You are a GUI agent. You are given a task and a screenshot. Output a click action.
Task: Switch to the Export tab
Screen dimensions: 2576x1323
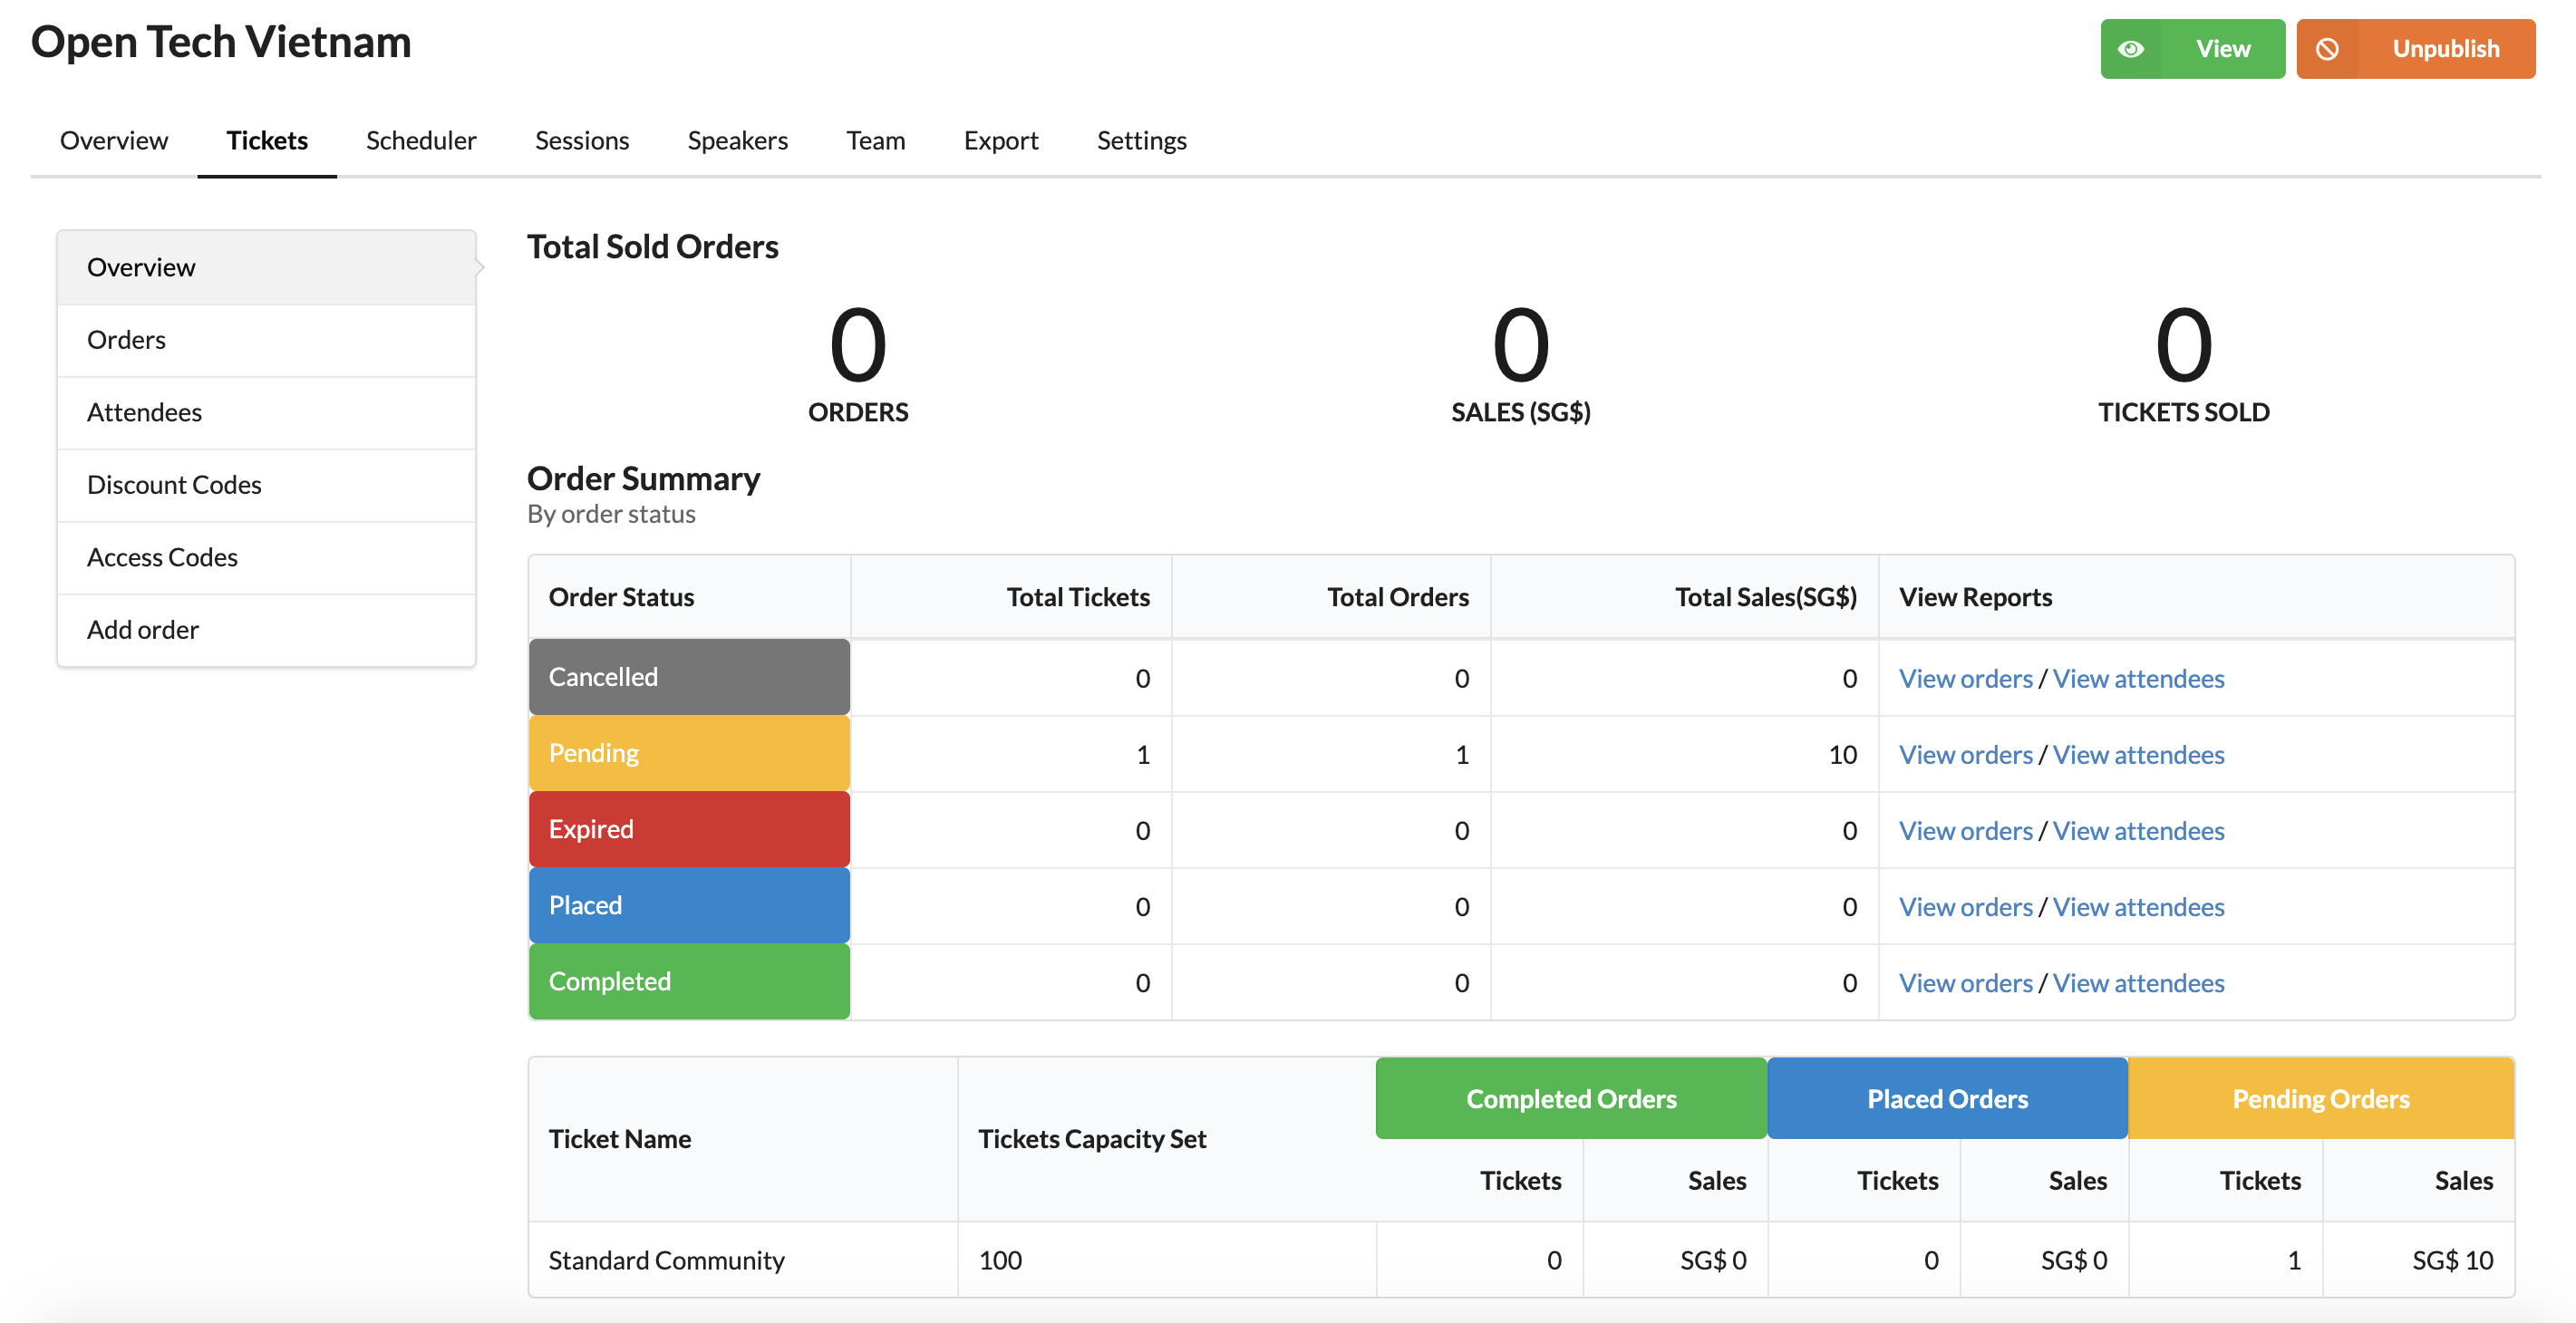pyautogui.click(x=1001, y=140)
